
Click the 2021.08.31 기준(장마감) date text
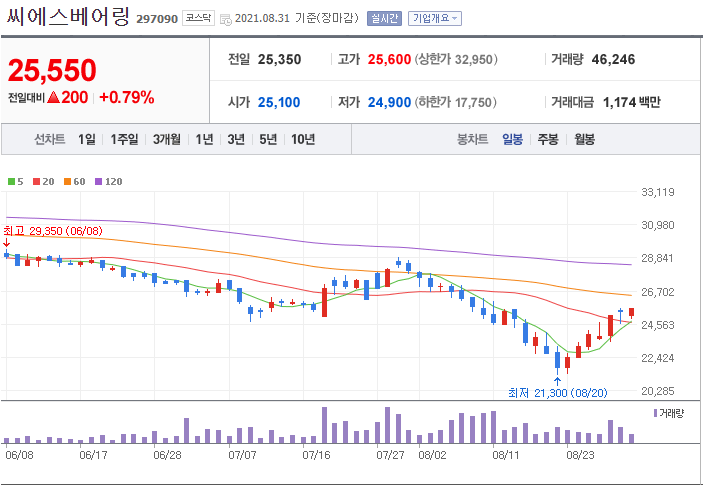pyautogui.click(x=297, y=18)
